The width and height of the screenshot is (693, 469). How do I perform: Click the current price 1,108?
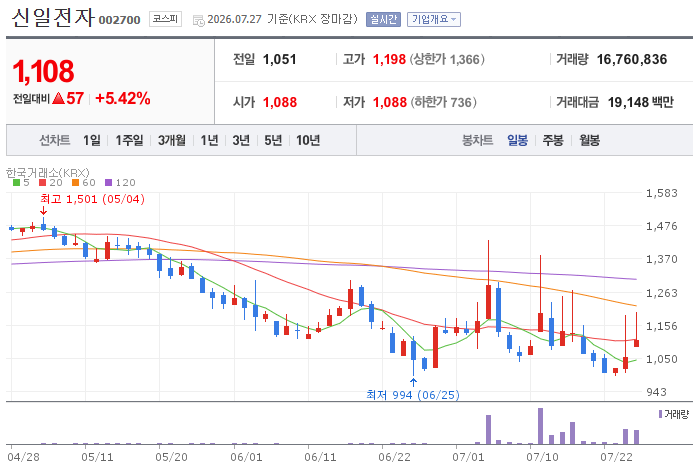tap(43, 71)
